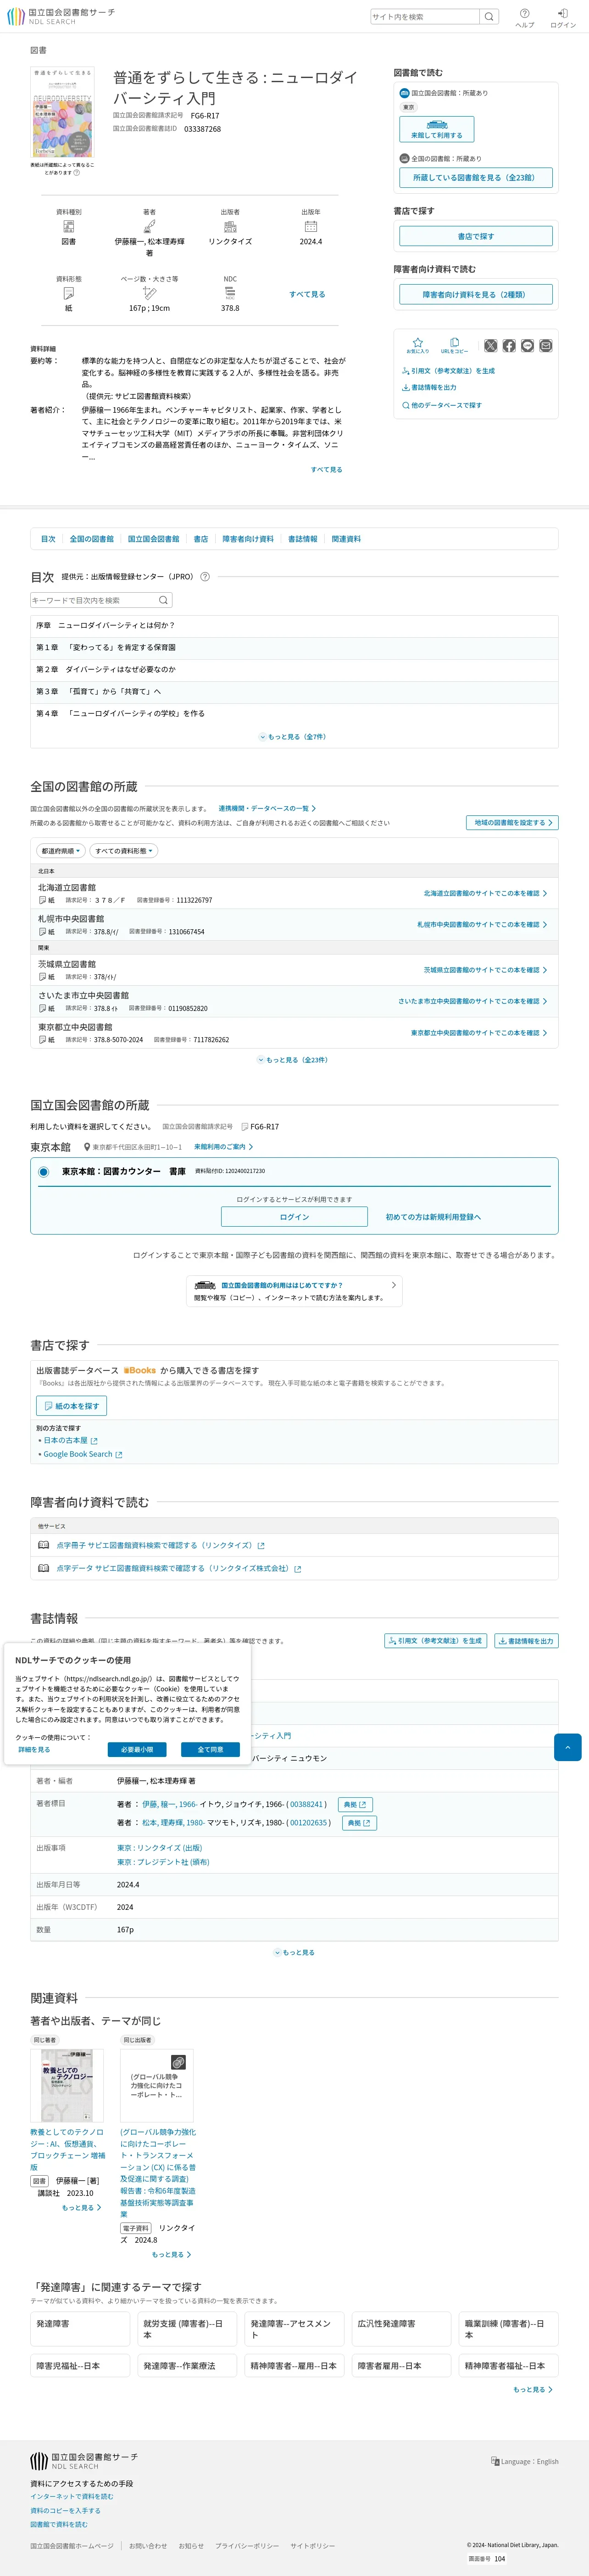Click help icon under book cover note
This screenshot has height=2576, width=589.
tap(76, 173)
